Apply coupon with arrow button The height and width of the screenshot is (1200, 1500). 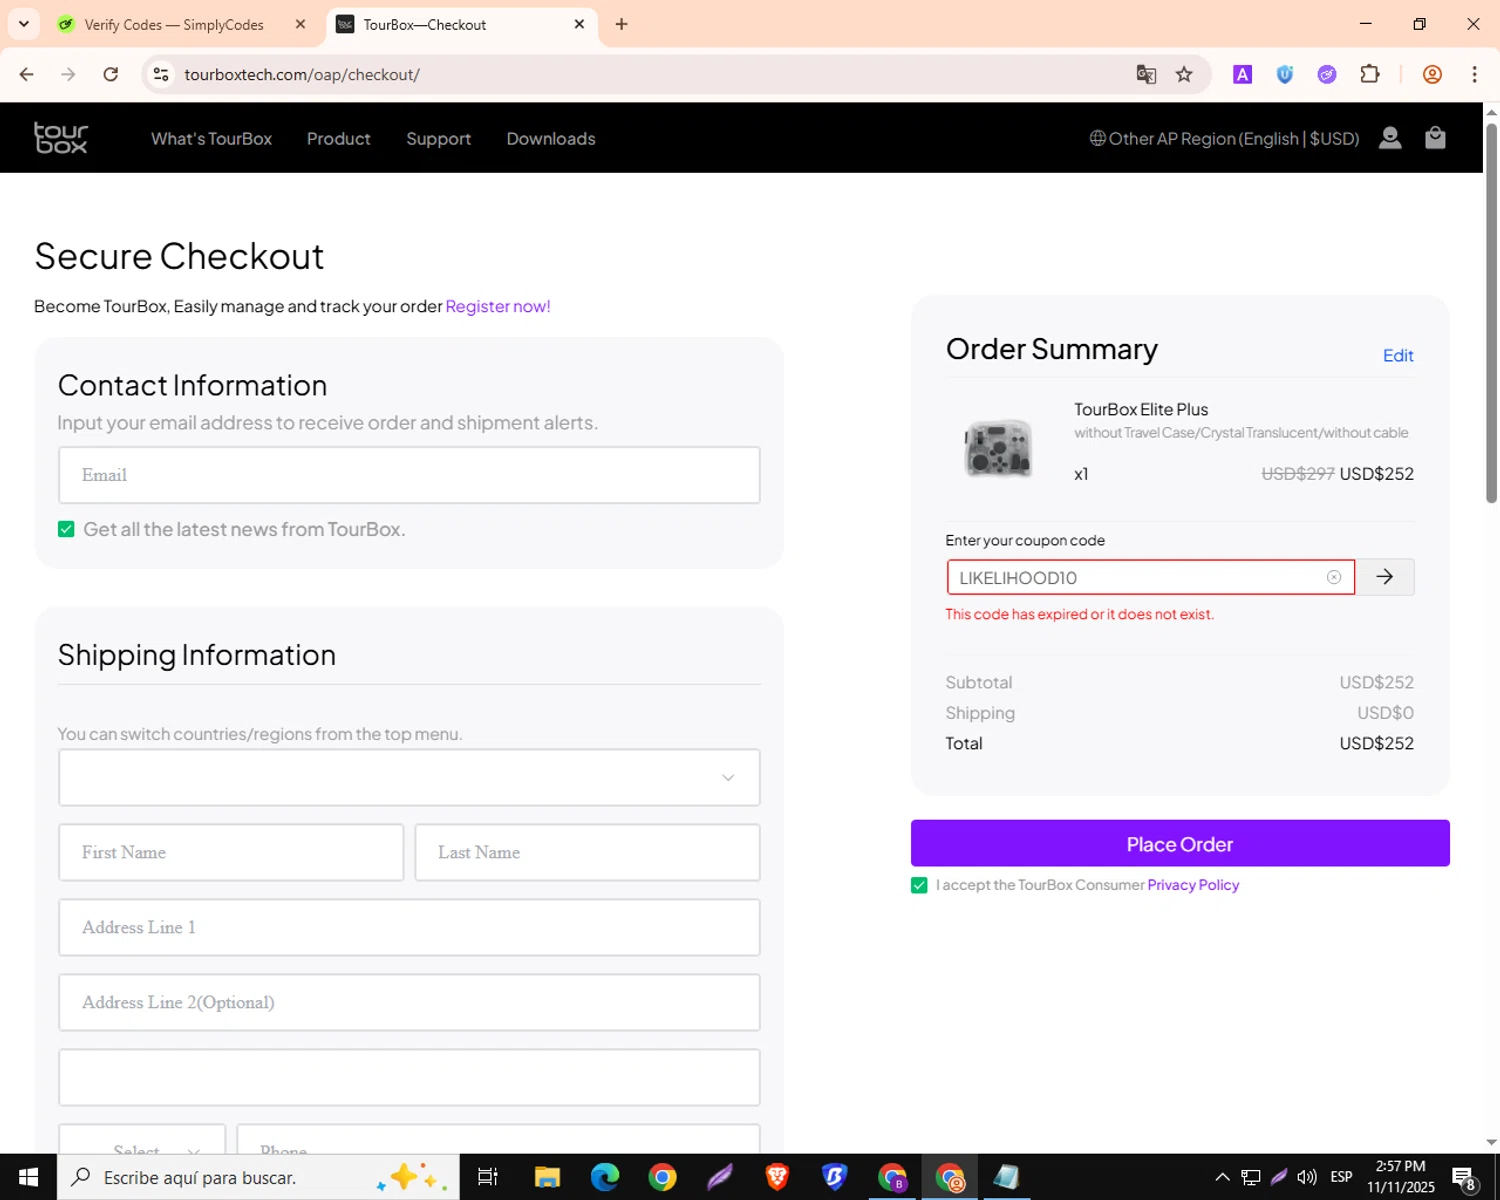tap(1384, 577)
